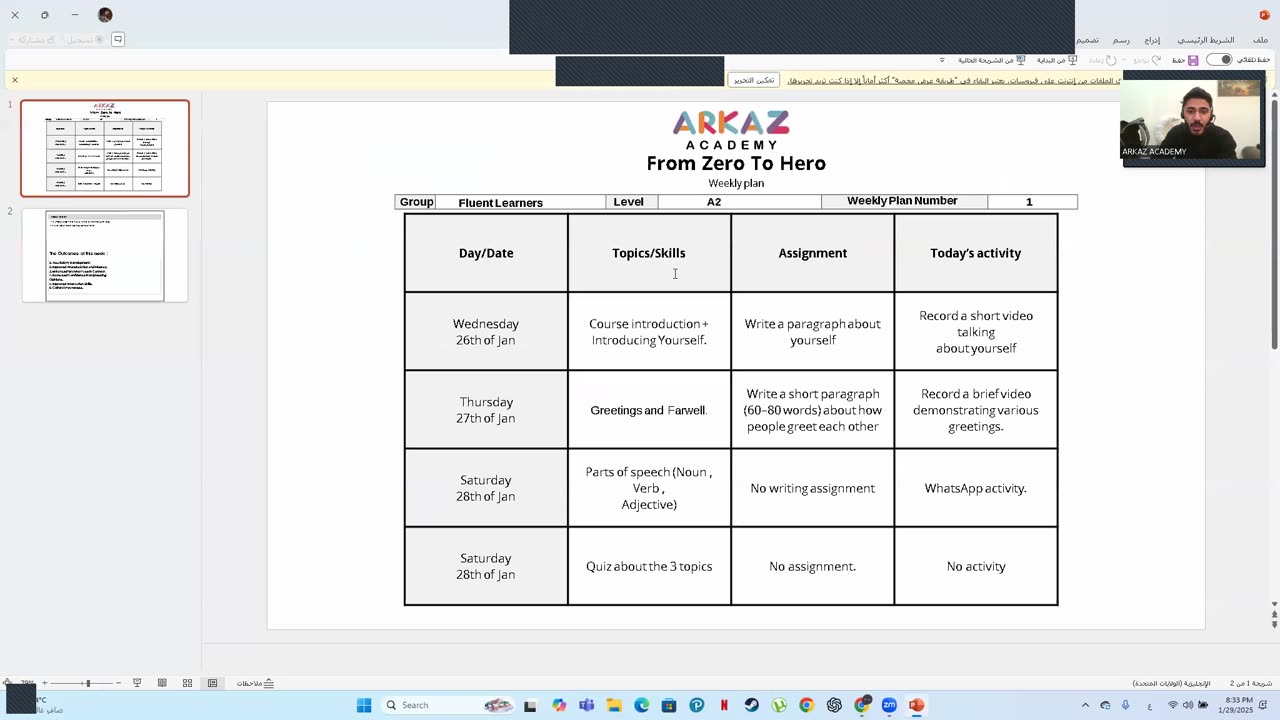This screenshot has width=1280, height=720.
Task: Click the slide count indicator in status bar
Action: click(x=1250, y=683)
